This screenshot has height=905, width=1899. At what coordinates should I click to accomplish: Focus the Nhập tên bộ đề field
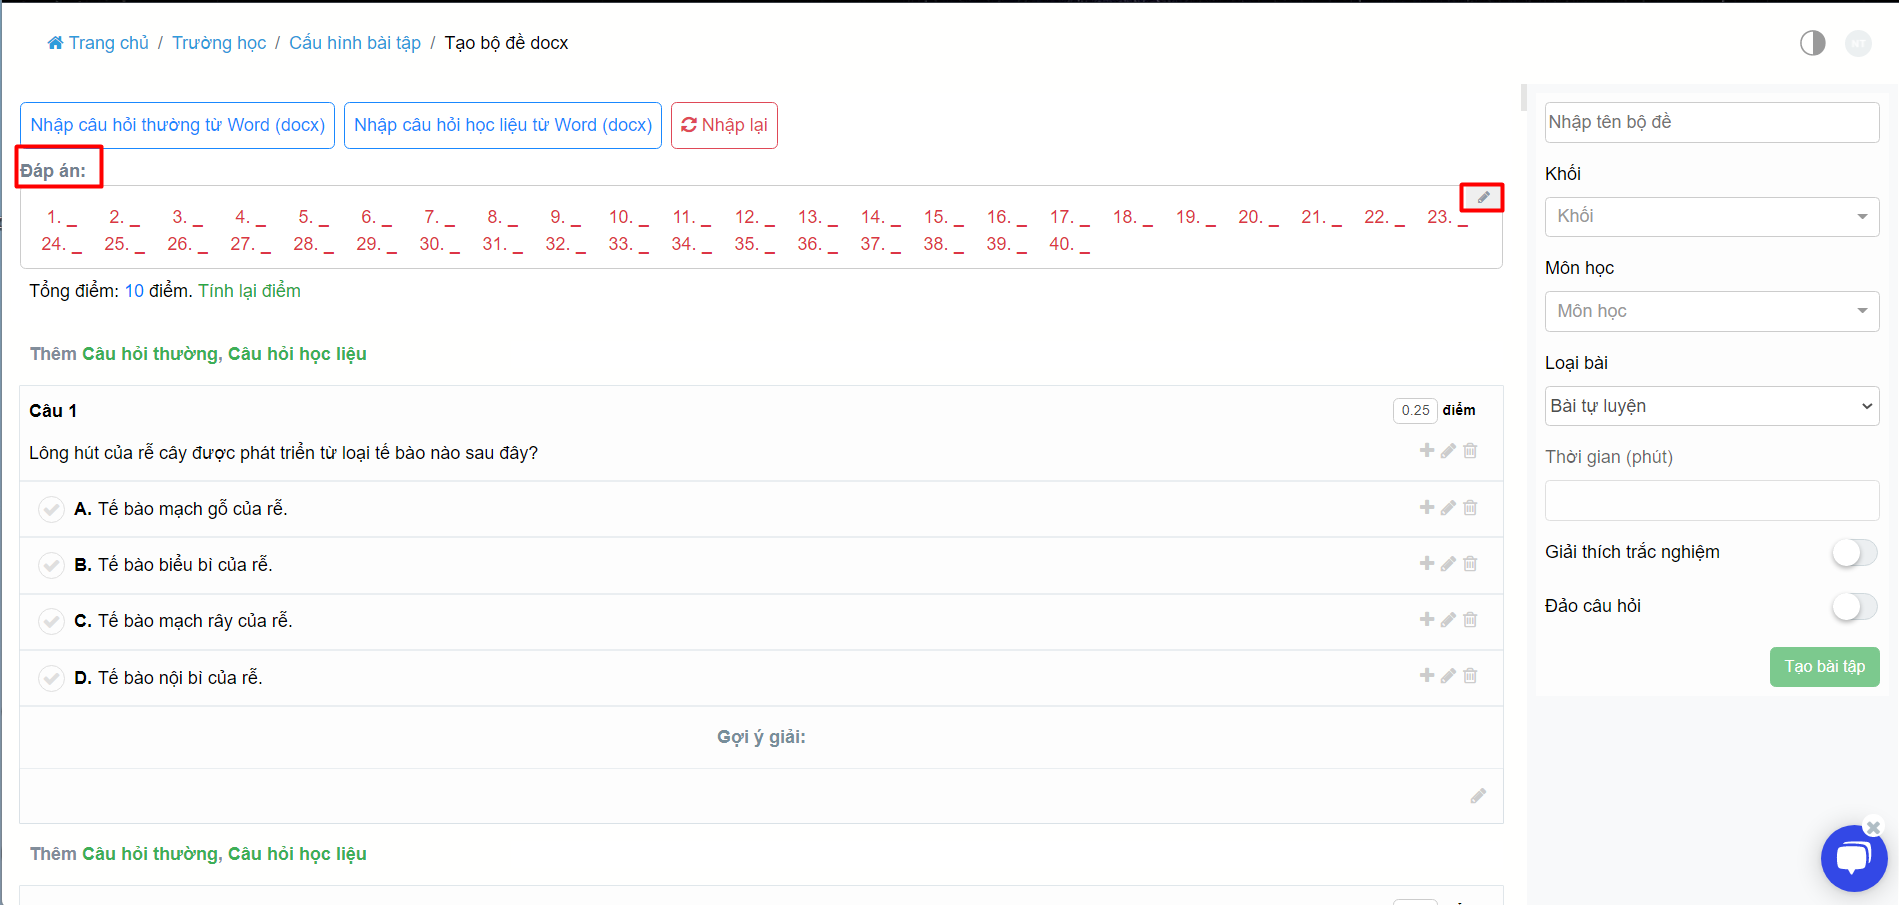[1712, 122]
